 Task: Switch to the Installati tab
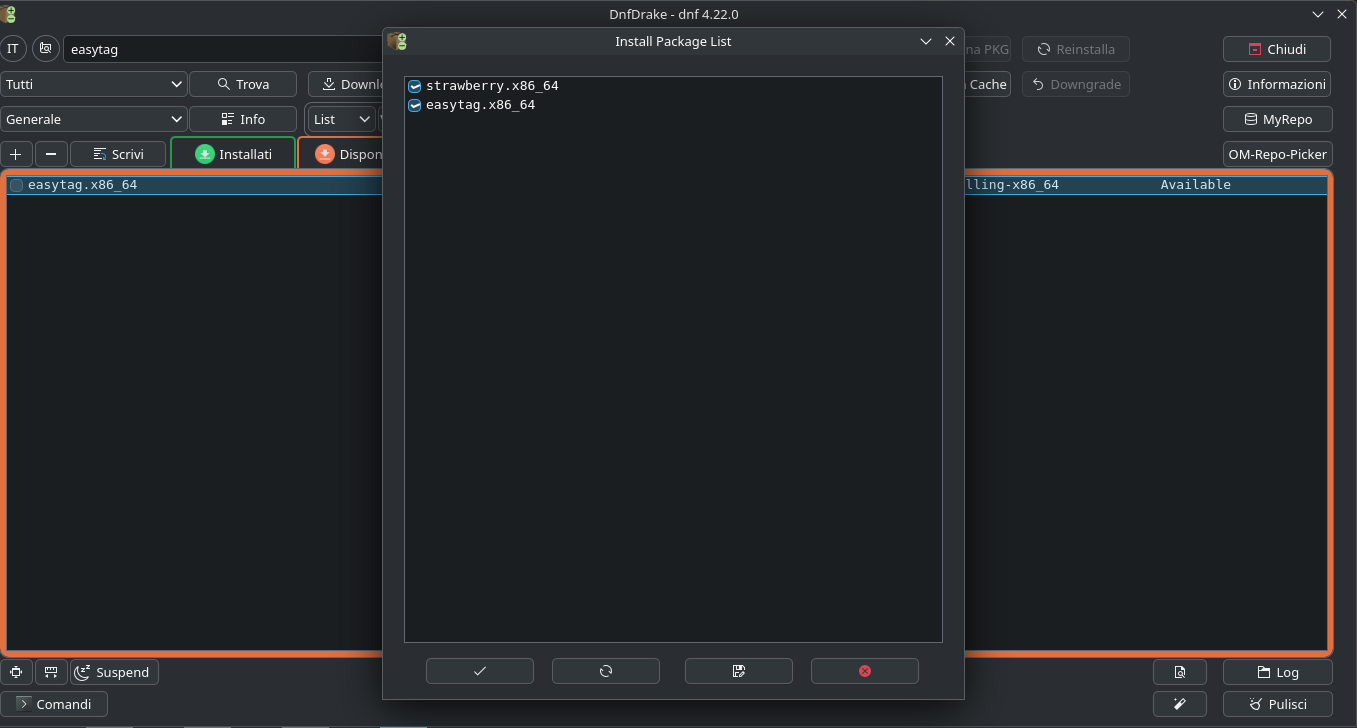(x=233, y=154)
